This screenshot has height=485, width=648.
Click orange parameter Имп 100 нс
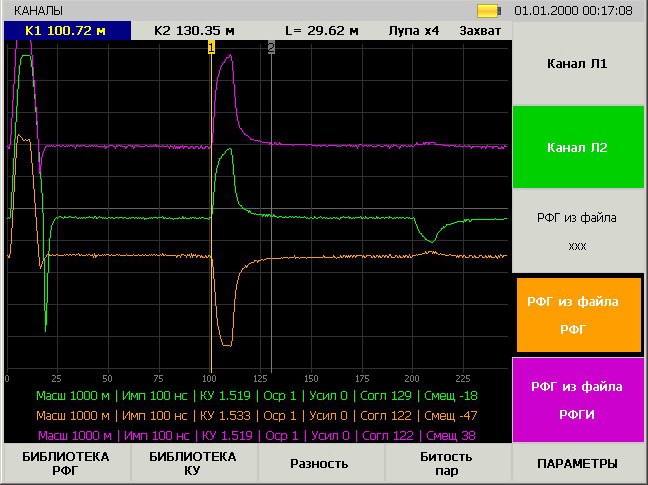point(155,416)
